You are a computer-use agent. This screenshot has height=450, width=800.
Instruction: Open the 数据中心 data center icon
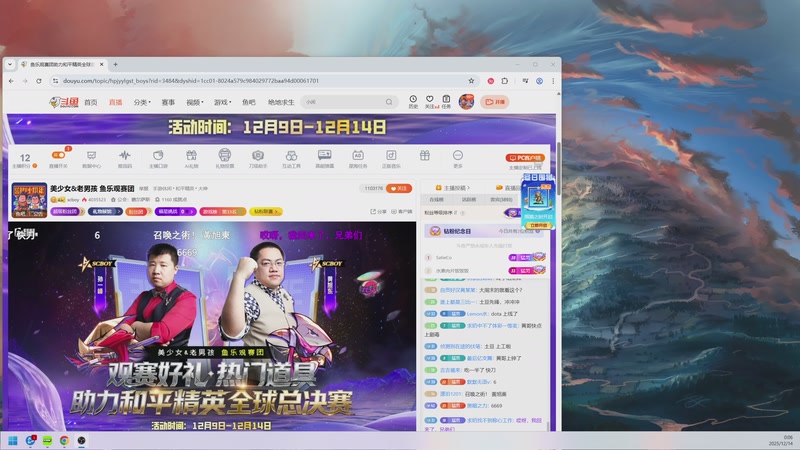click(91, 155)
